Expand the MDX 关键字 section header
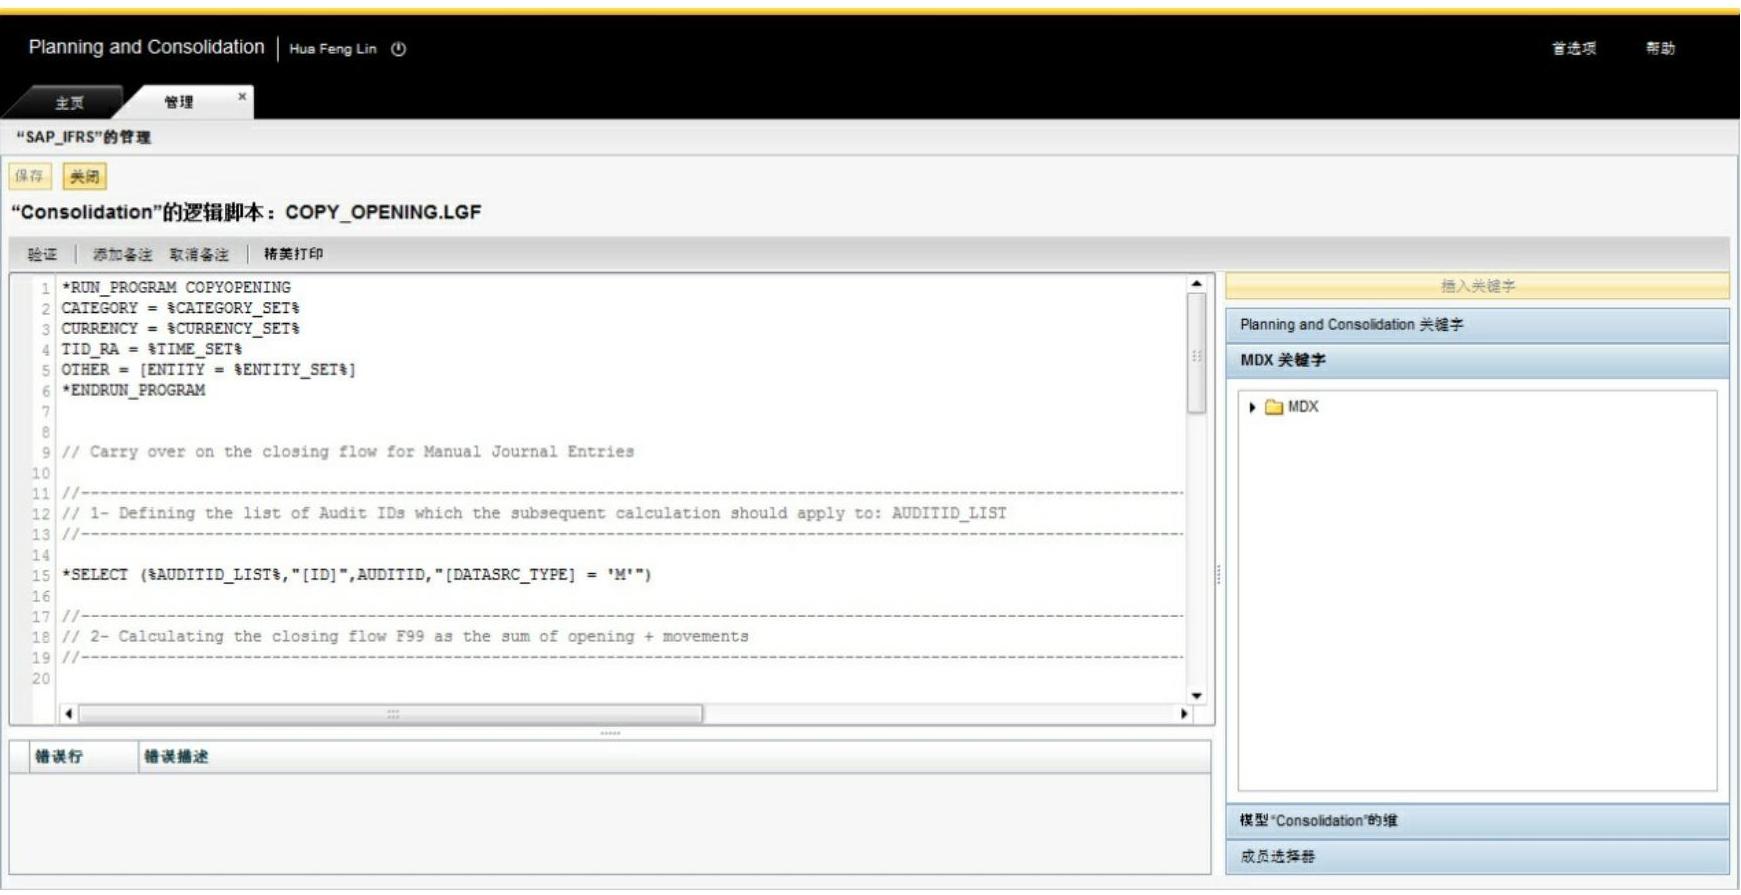1741x895 pixels. point(1477,360)
